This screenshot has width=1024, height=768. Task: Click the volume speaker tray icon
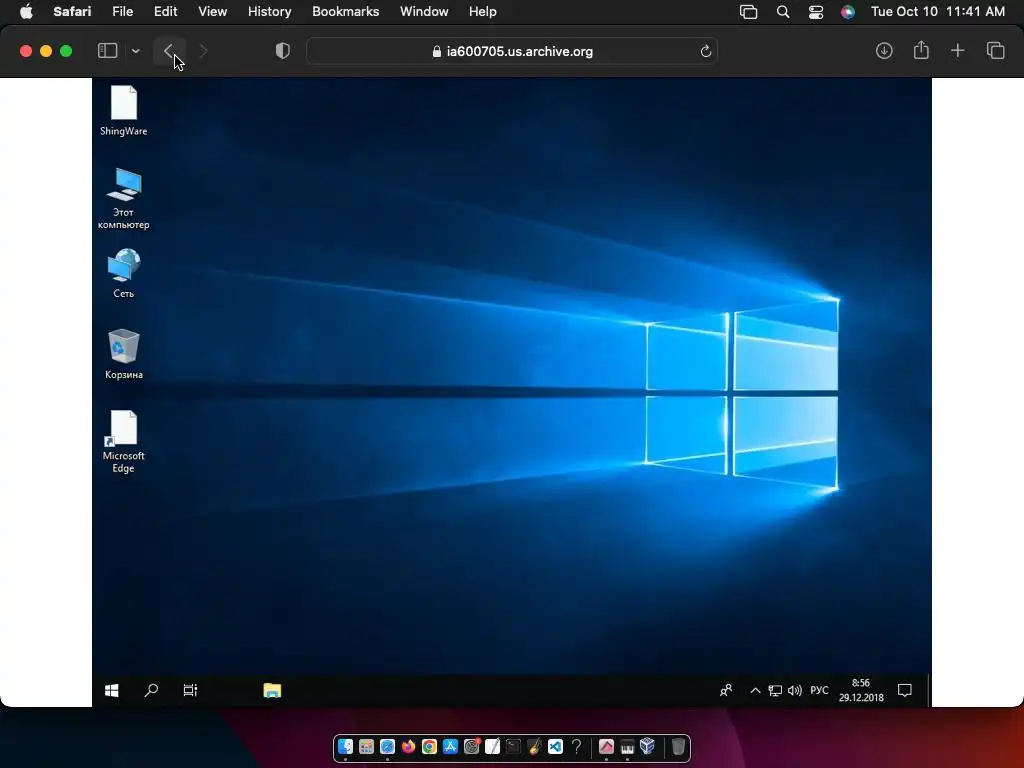click(x=795, y=690)
